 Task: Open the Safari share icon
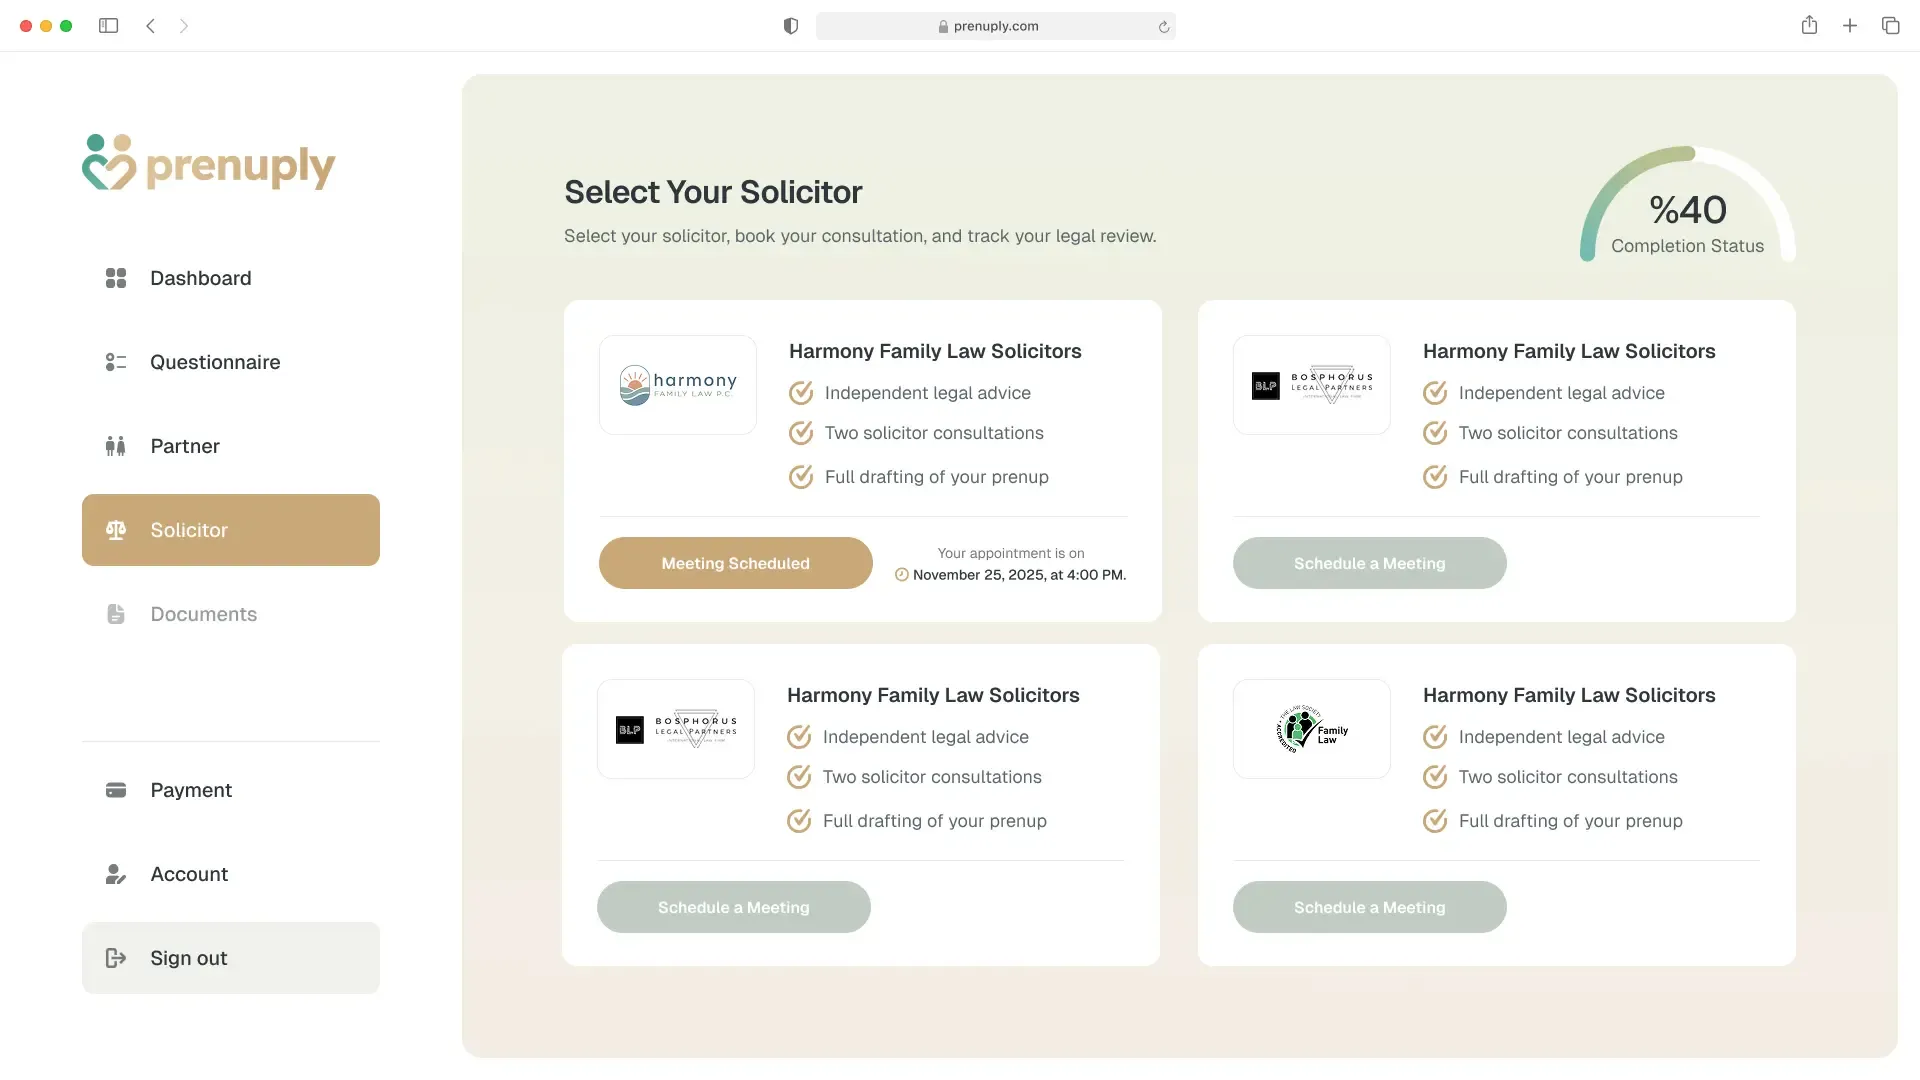tap(1809, 25)
